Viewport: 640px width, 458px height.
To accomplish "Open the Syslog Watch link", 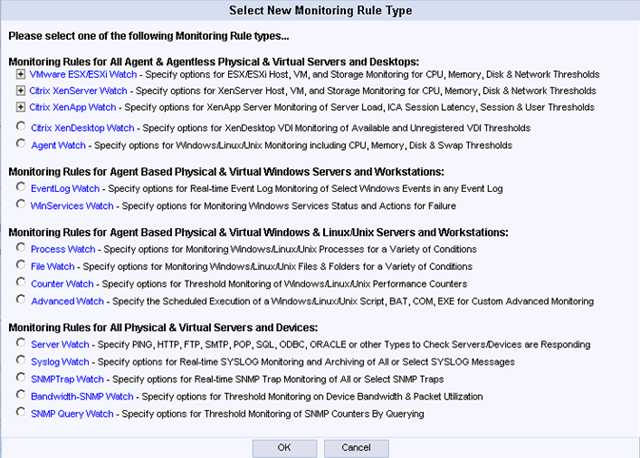I will click(60, 362).
